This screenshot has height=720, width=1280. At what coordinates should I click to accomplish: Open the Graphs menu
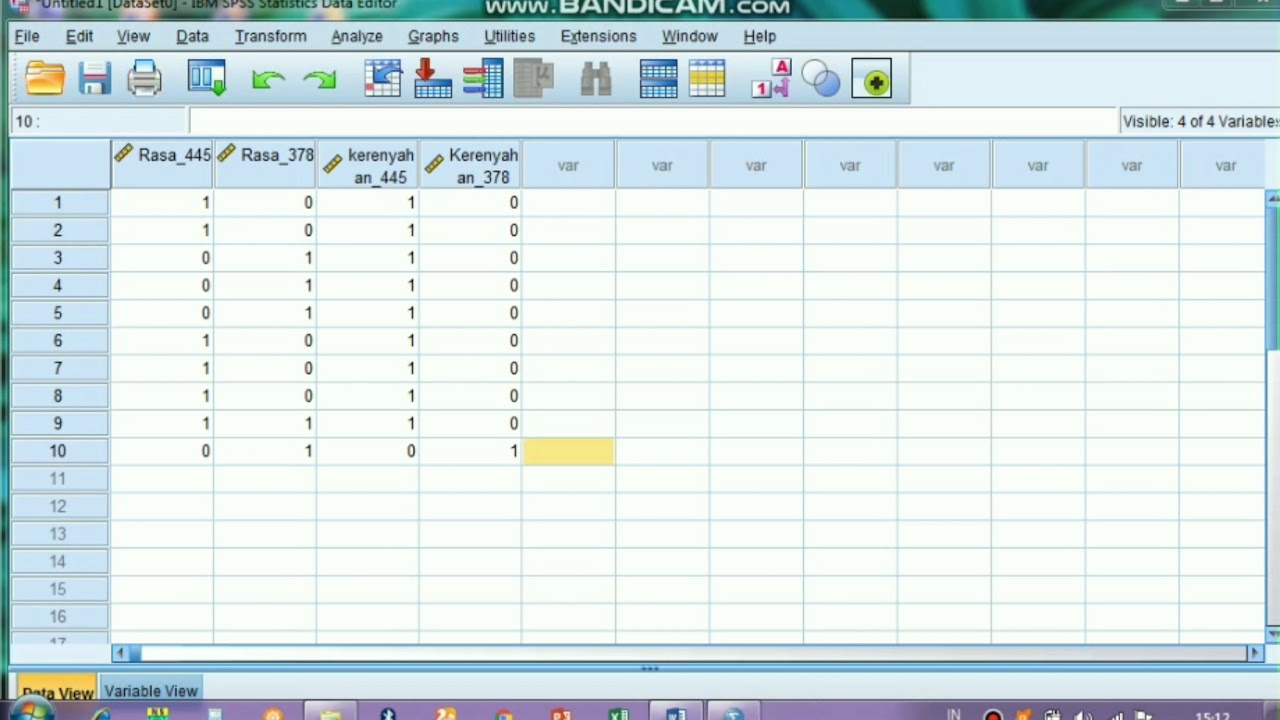point(433,36)
